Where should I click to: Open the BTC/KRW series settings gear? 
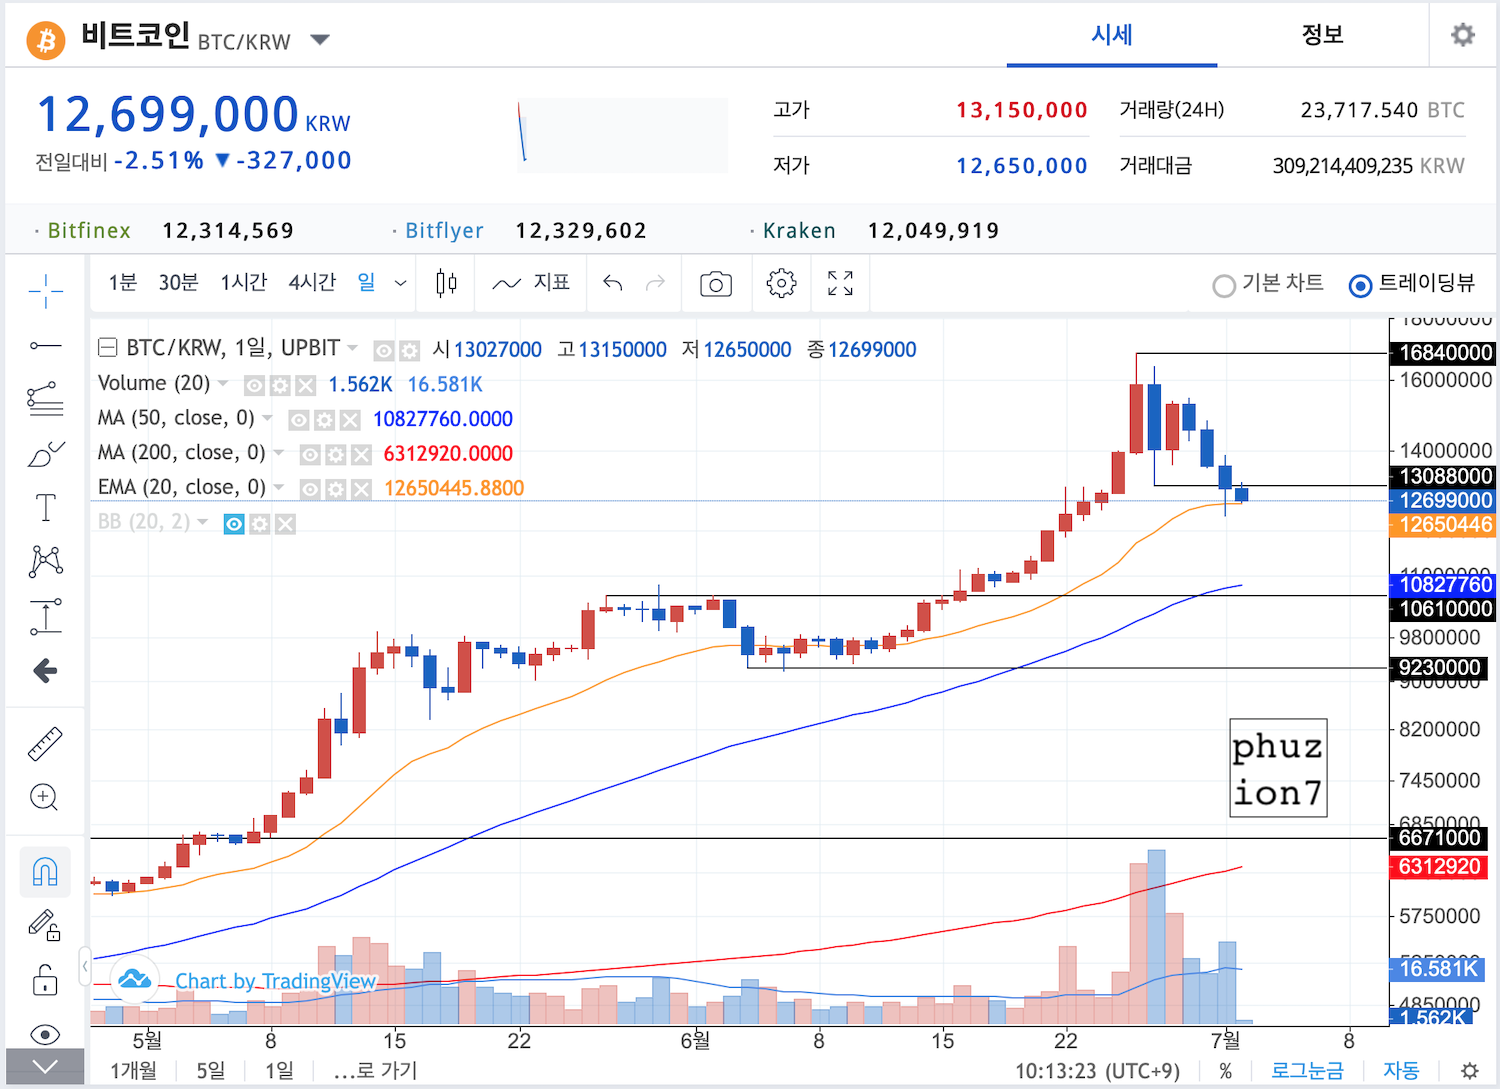[x=409, y=350]
